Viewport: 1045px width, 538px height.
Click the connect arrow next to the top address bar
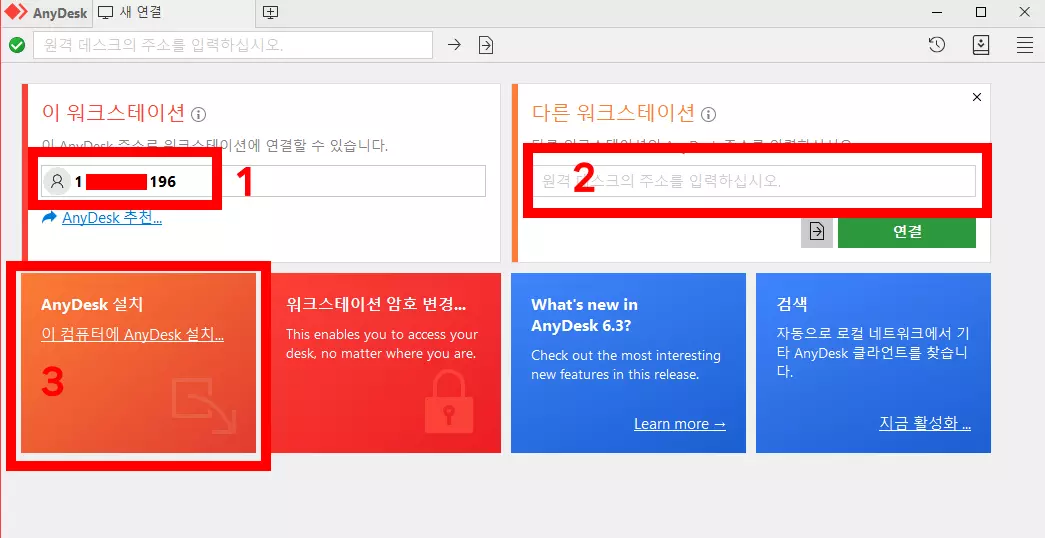(x=454, y=45)
